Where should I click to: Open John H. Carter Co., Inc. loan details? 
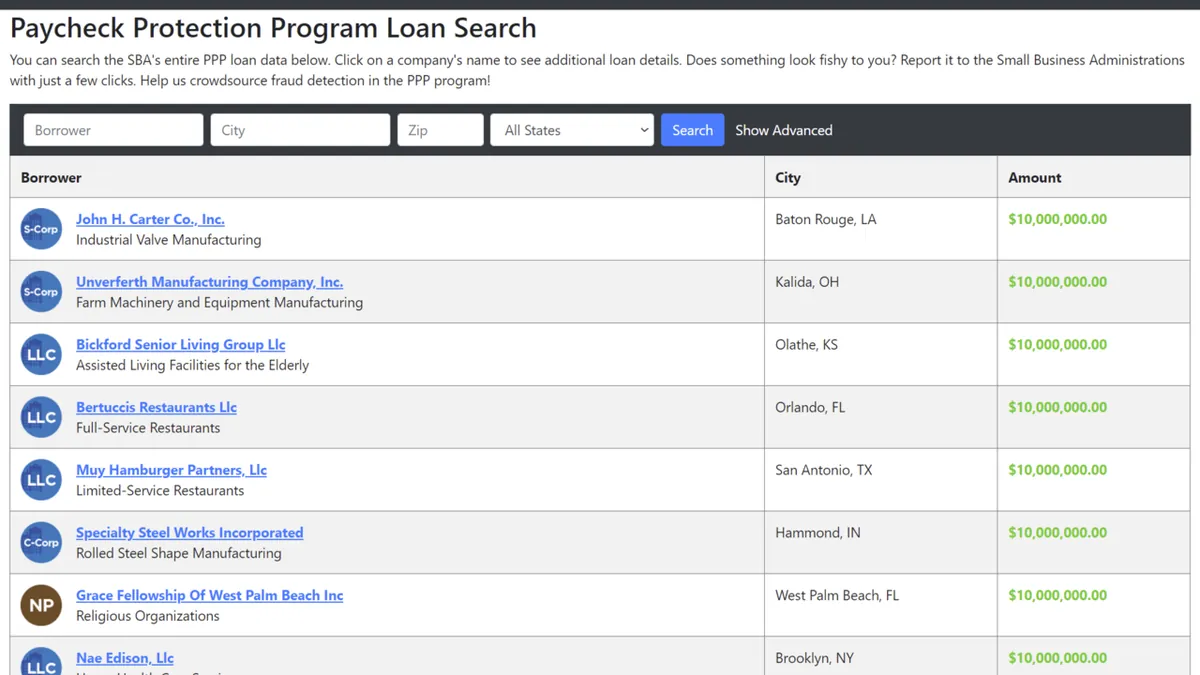(x=150, y=219)
